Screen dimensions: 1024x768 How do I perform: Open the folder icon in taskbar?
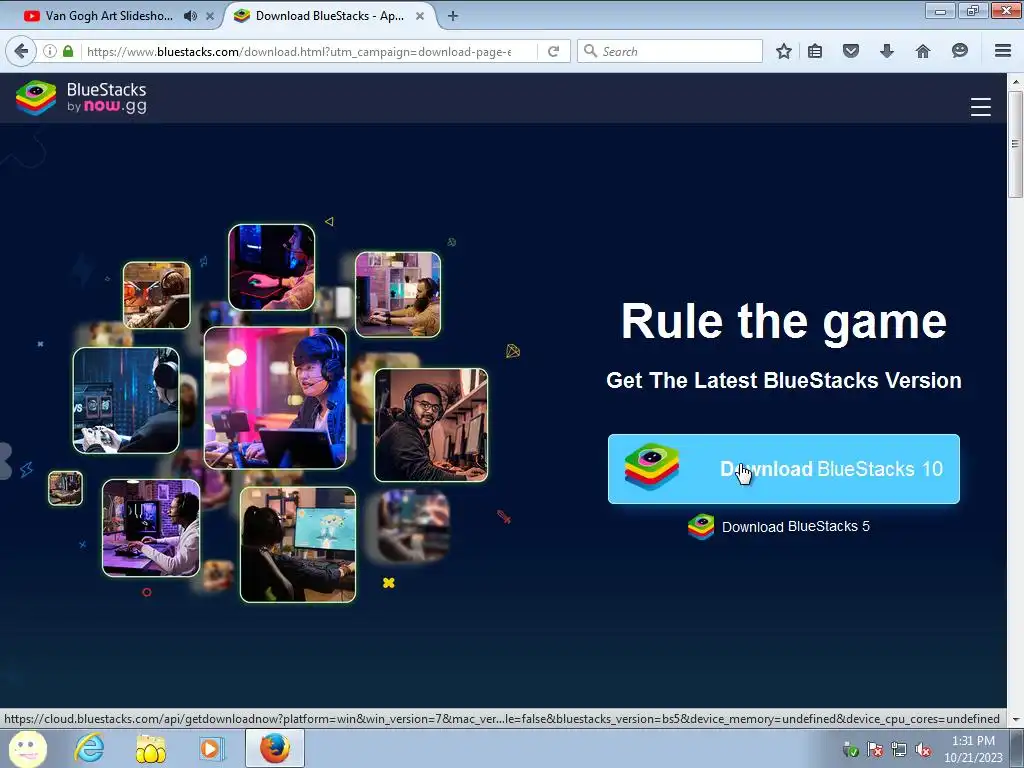pyautogui.click(x=150, y=749)
